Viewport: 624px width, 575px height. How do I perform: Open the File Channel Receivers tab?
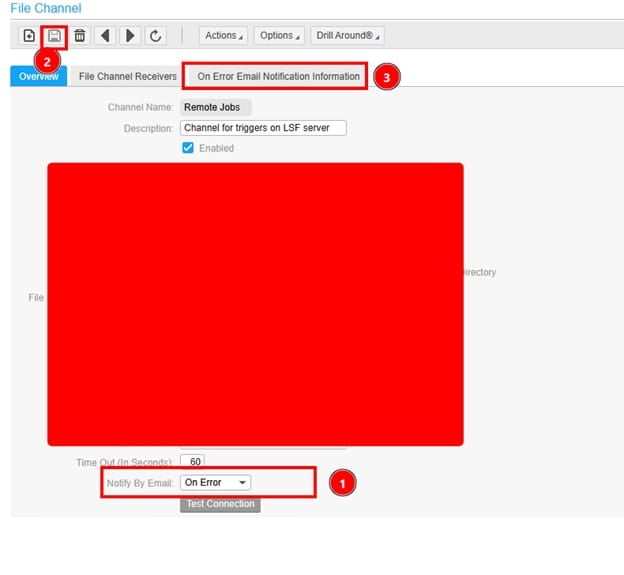pos(127,76)
